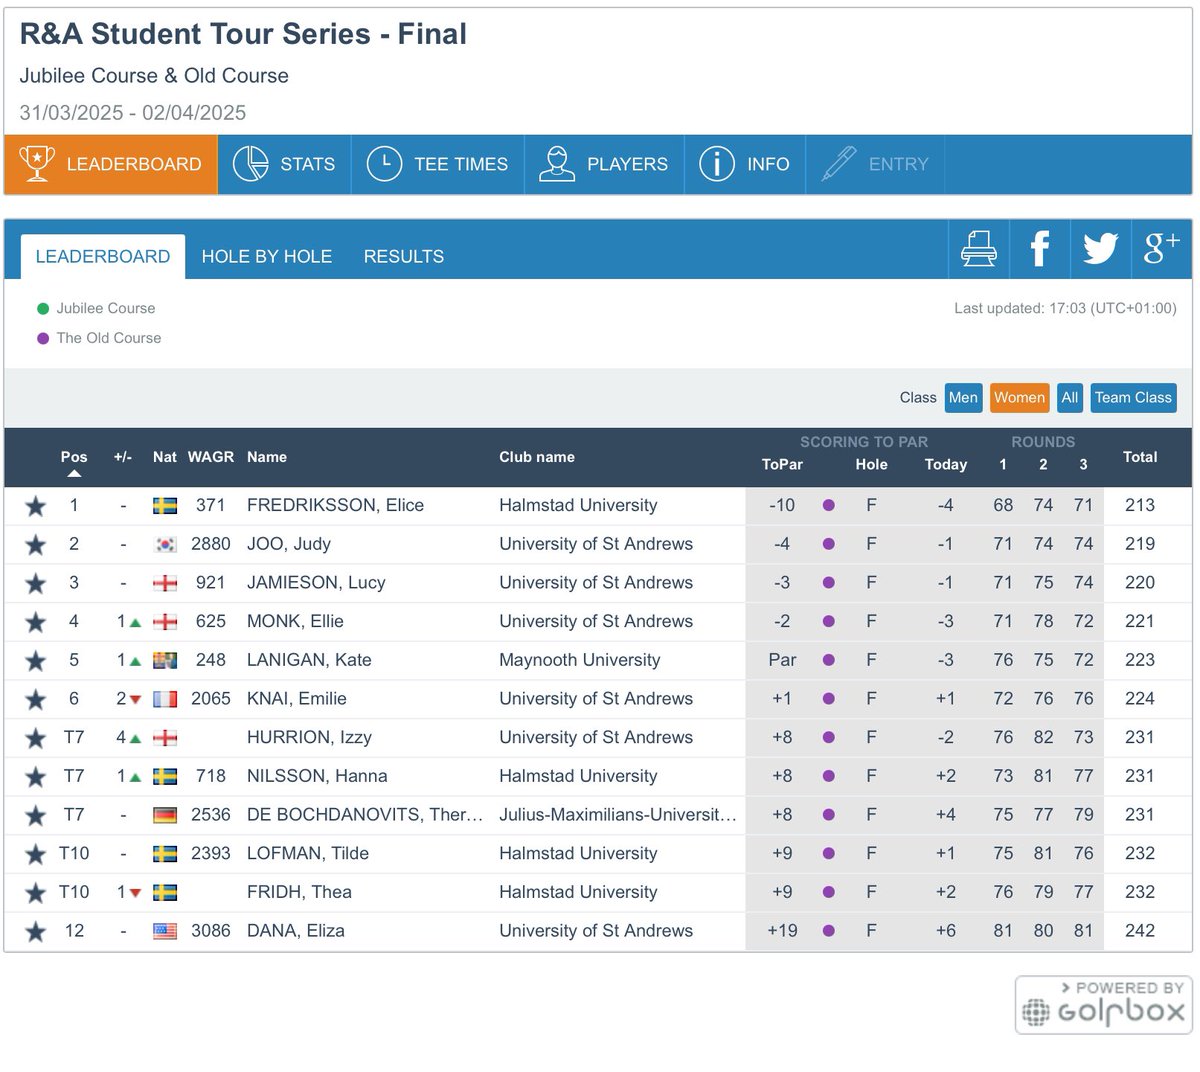
Task: Star the JAMIESON, Lucy row
Action: (x=36, y=583)
